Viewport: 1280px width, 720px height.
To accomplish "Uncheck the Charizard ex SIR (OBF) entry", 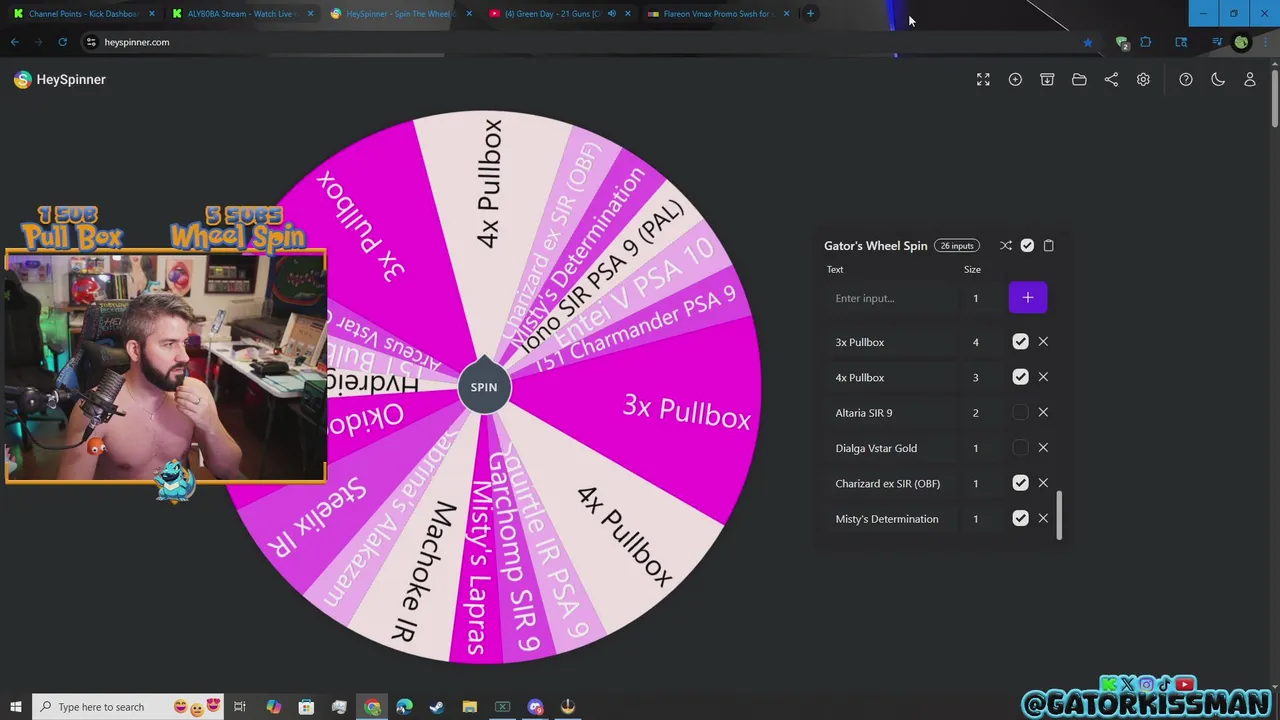I will click(1020, 483).
